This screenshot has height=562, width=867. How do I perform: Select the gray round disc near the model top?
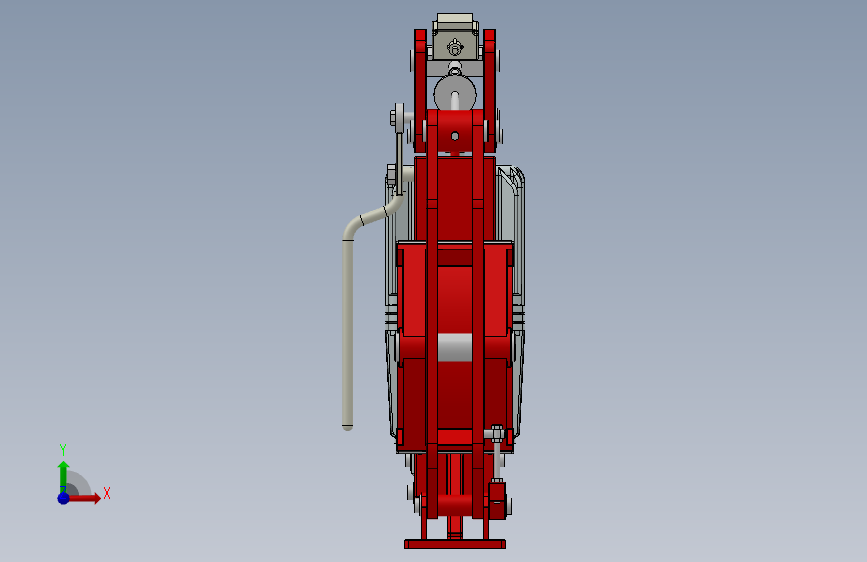tap(455, 94)
